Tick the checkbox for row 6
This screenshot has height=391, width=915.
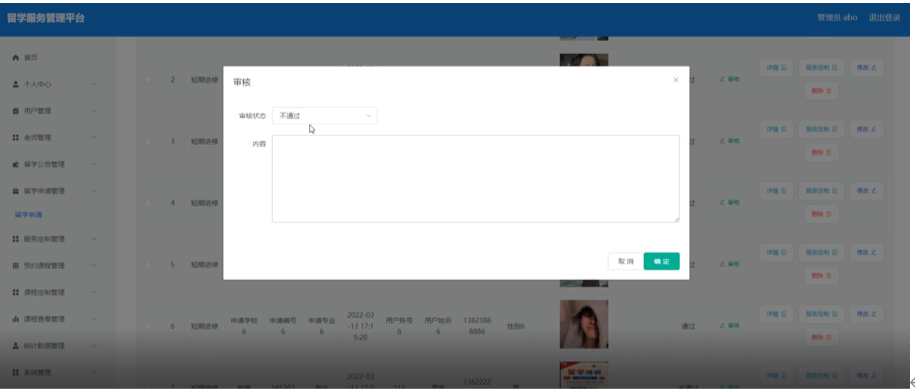[148, 326]
